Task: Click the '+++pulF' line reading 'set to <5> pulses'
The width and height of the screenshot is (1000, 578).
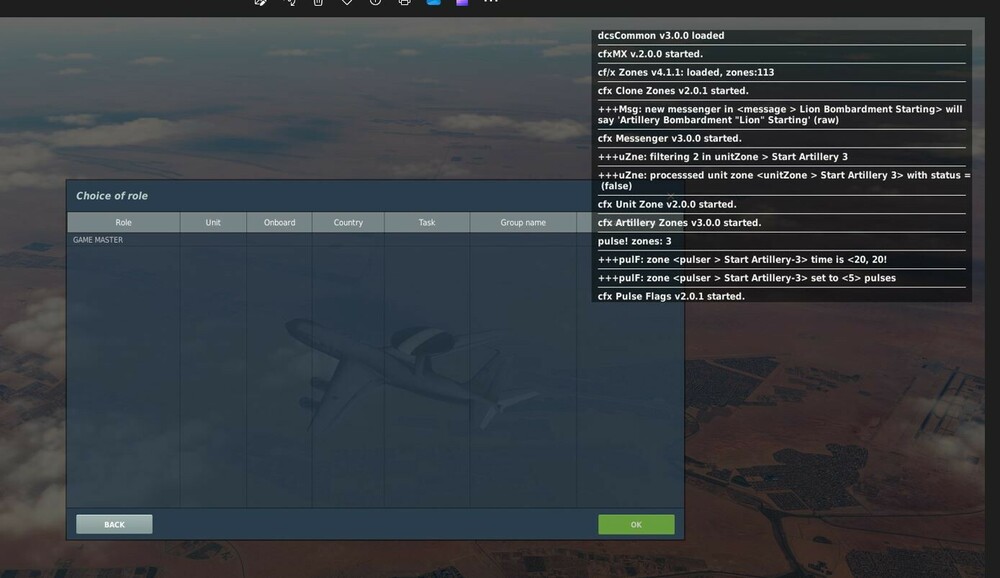Action: (746, 278)
